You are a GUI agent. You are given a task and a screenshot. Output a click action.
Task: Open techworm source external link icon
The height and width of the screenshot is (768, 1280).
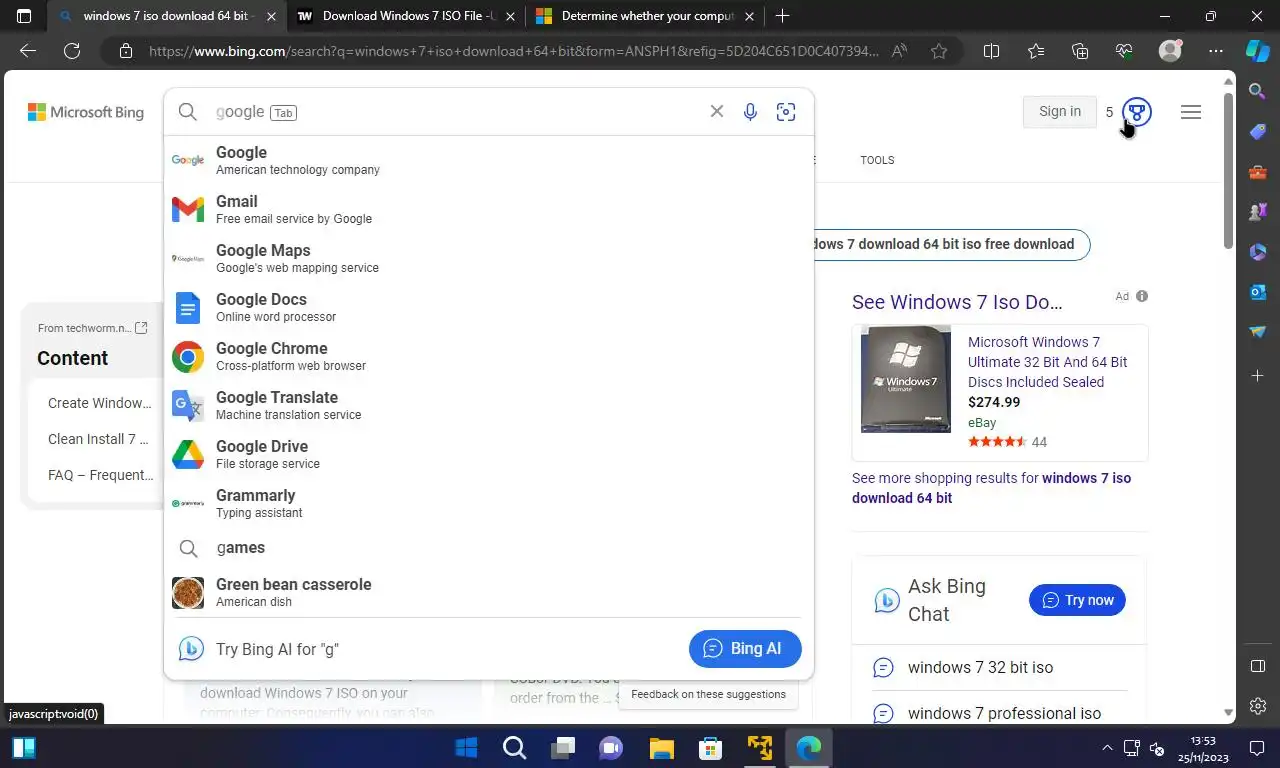tap(141, 328)
